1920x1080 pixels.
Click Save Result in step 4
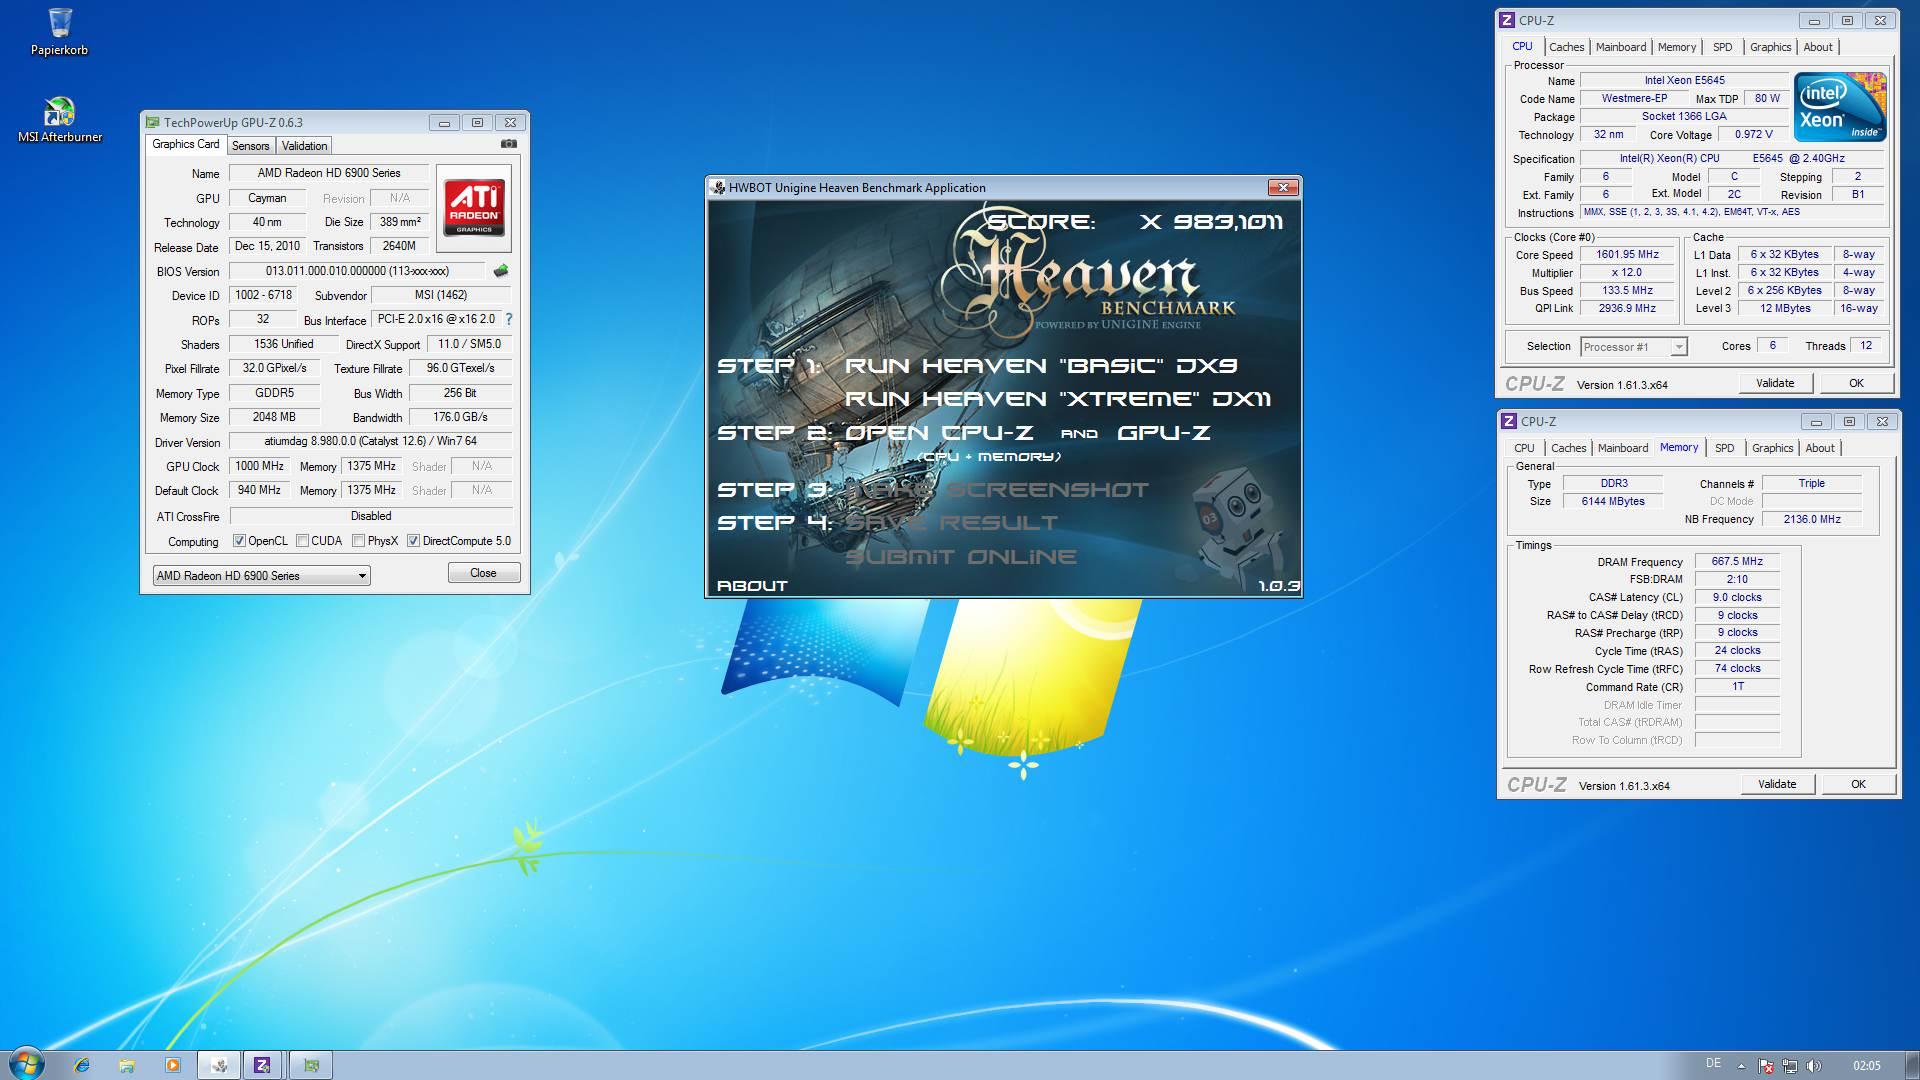click(x=951, y=523)
